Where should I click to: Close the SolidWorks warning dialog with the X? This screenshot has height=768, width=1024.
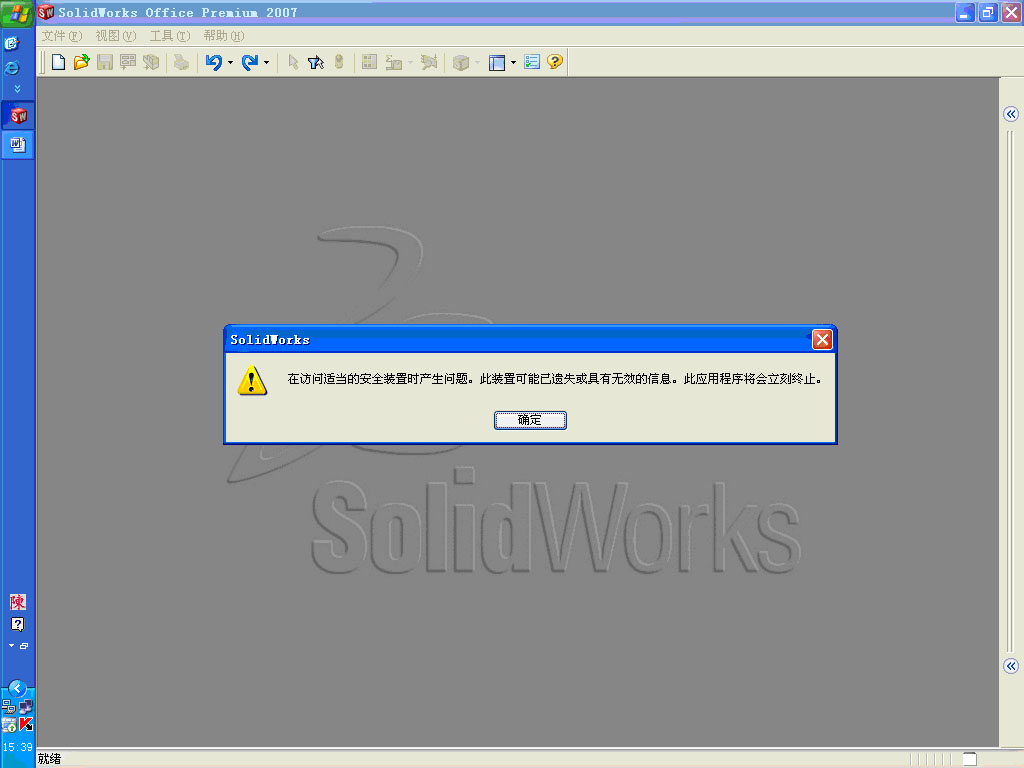[x=822, y=340]
